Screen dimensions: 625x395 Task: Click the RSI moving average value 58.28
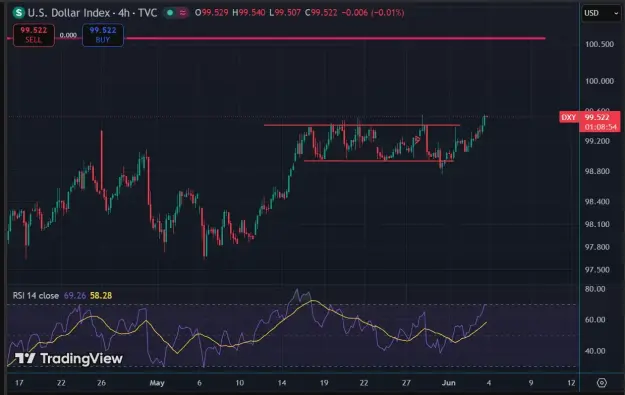tap(101, 296)
